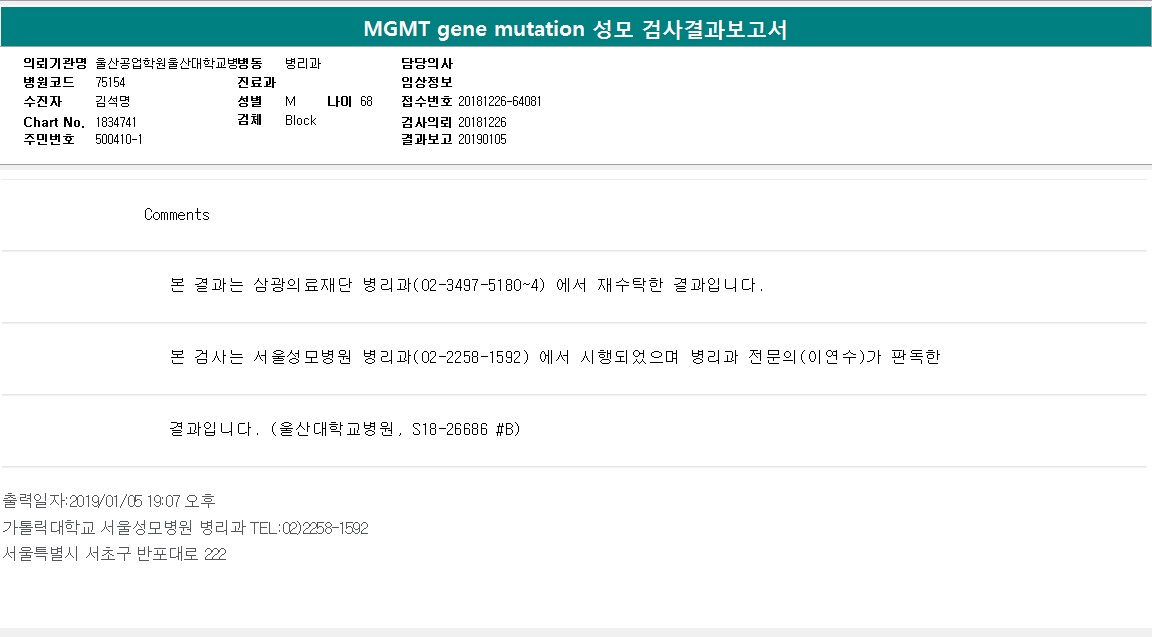Click the 결과보고 date 20190105
The width and height of the screenshot is (1152, 637).
[482, 139]
